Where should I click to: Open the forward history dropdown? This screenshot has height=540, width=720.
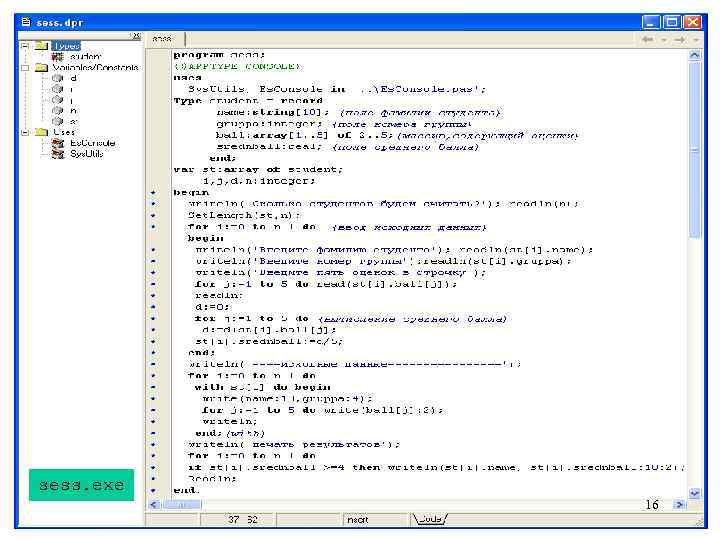[x=697, y=40]
